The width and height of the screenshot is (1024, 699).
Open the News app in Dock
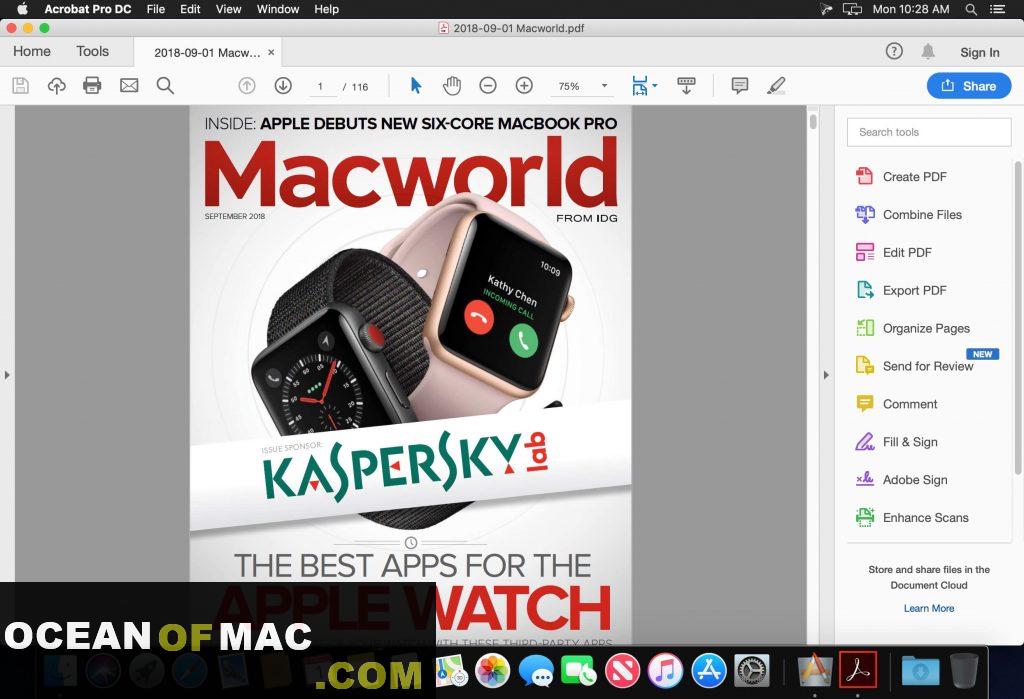[622, 671]
